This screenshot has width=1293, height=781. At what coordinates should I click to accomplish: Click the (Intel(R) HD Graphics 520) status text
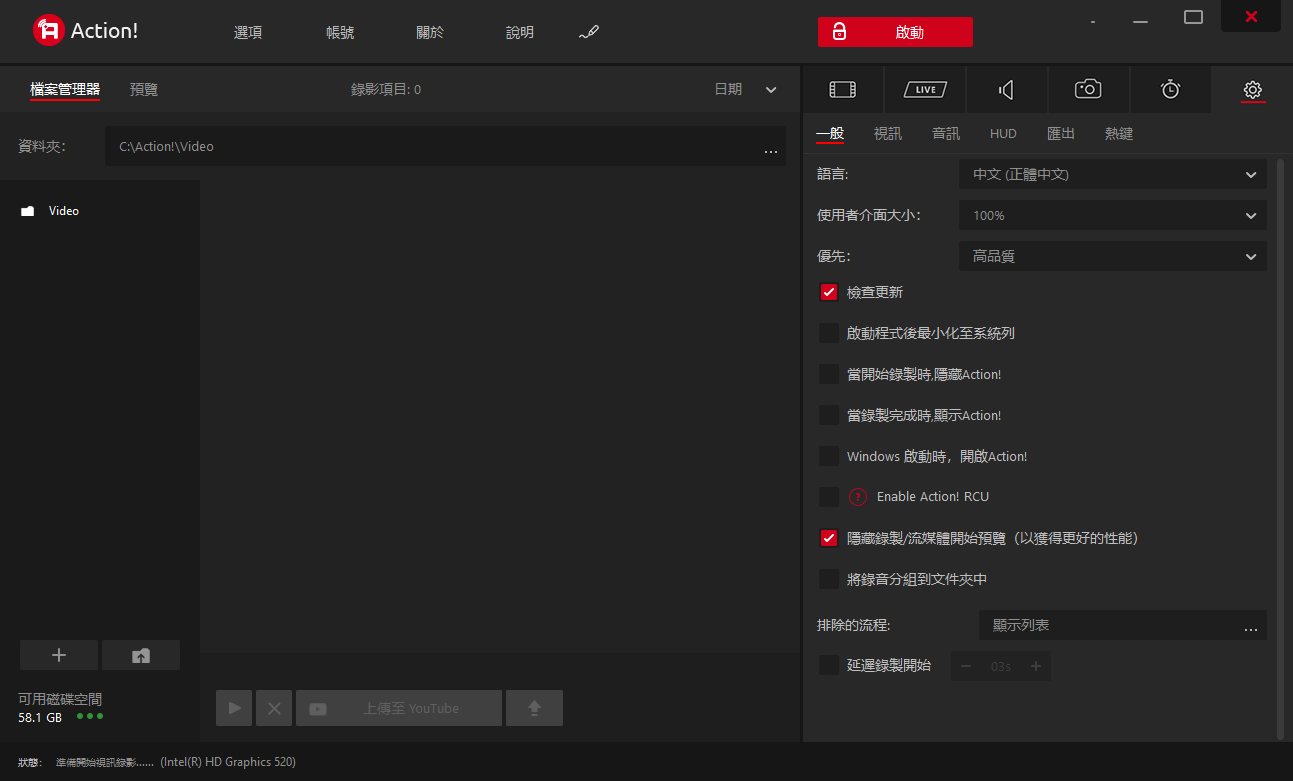pyautogui.click(x=228, y=762)
